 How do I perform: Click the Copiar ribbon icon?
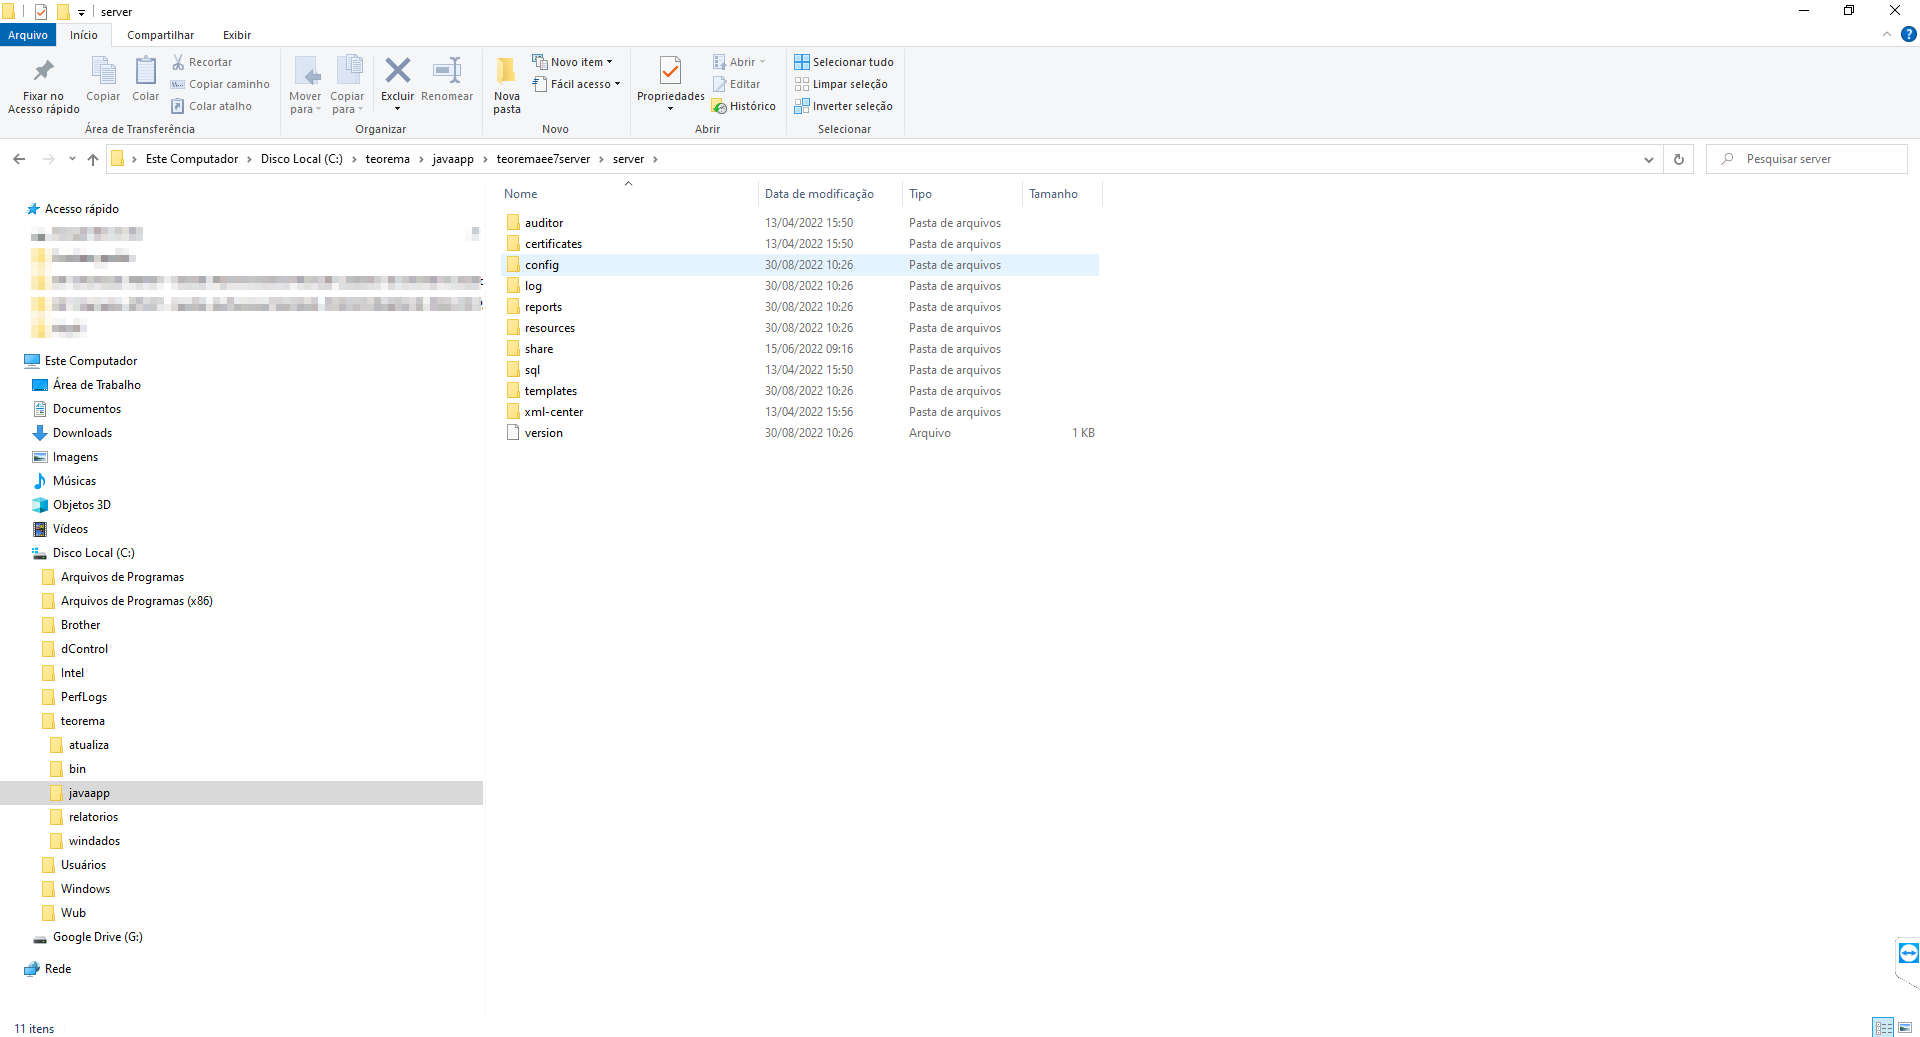click(x=103, y=71)
